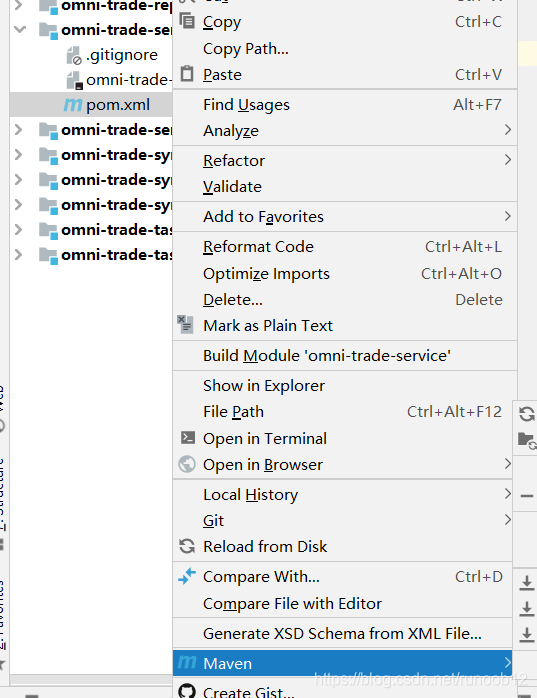This screenshot has height=698, width=537.
Task: Open the Maven submenu
Action: pos(342,663)
